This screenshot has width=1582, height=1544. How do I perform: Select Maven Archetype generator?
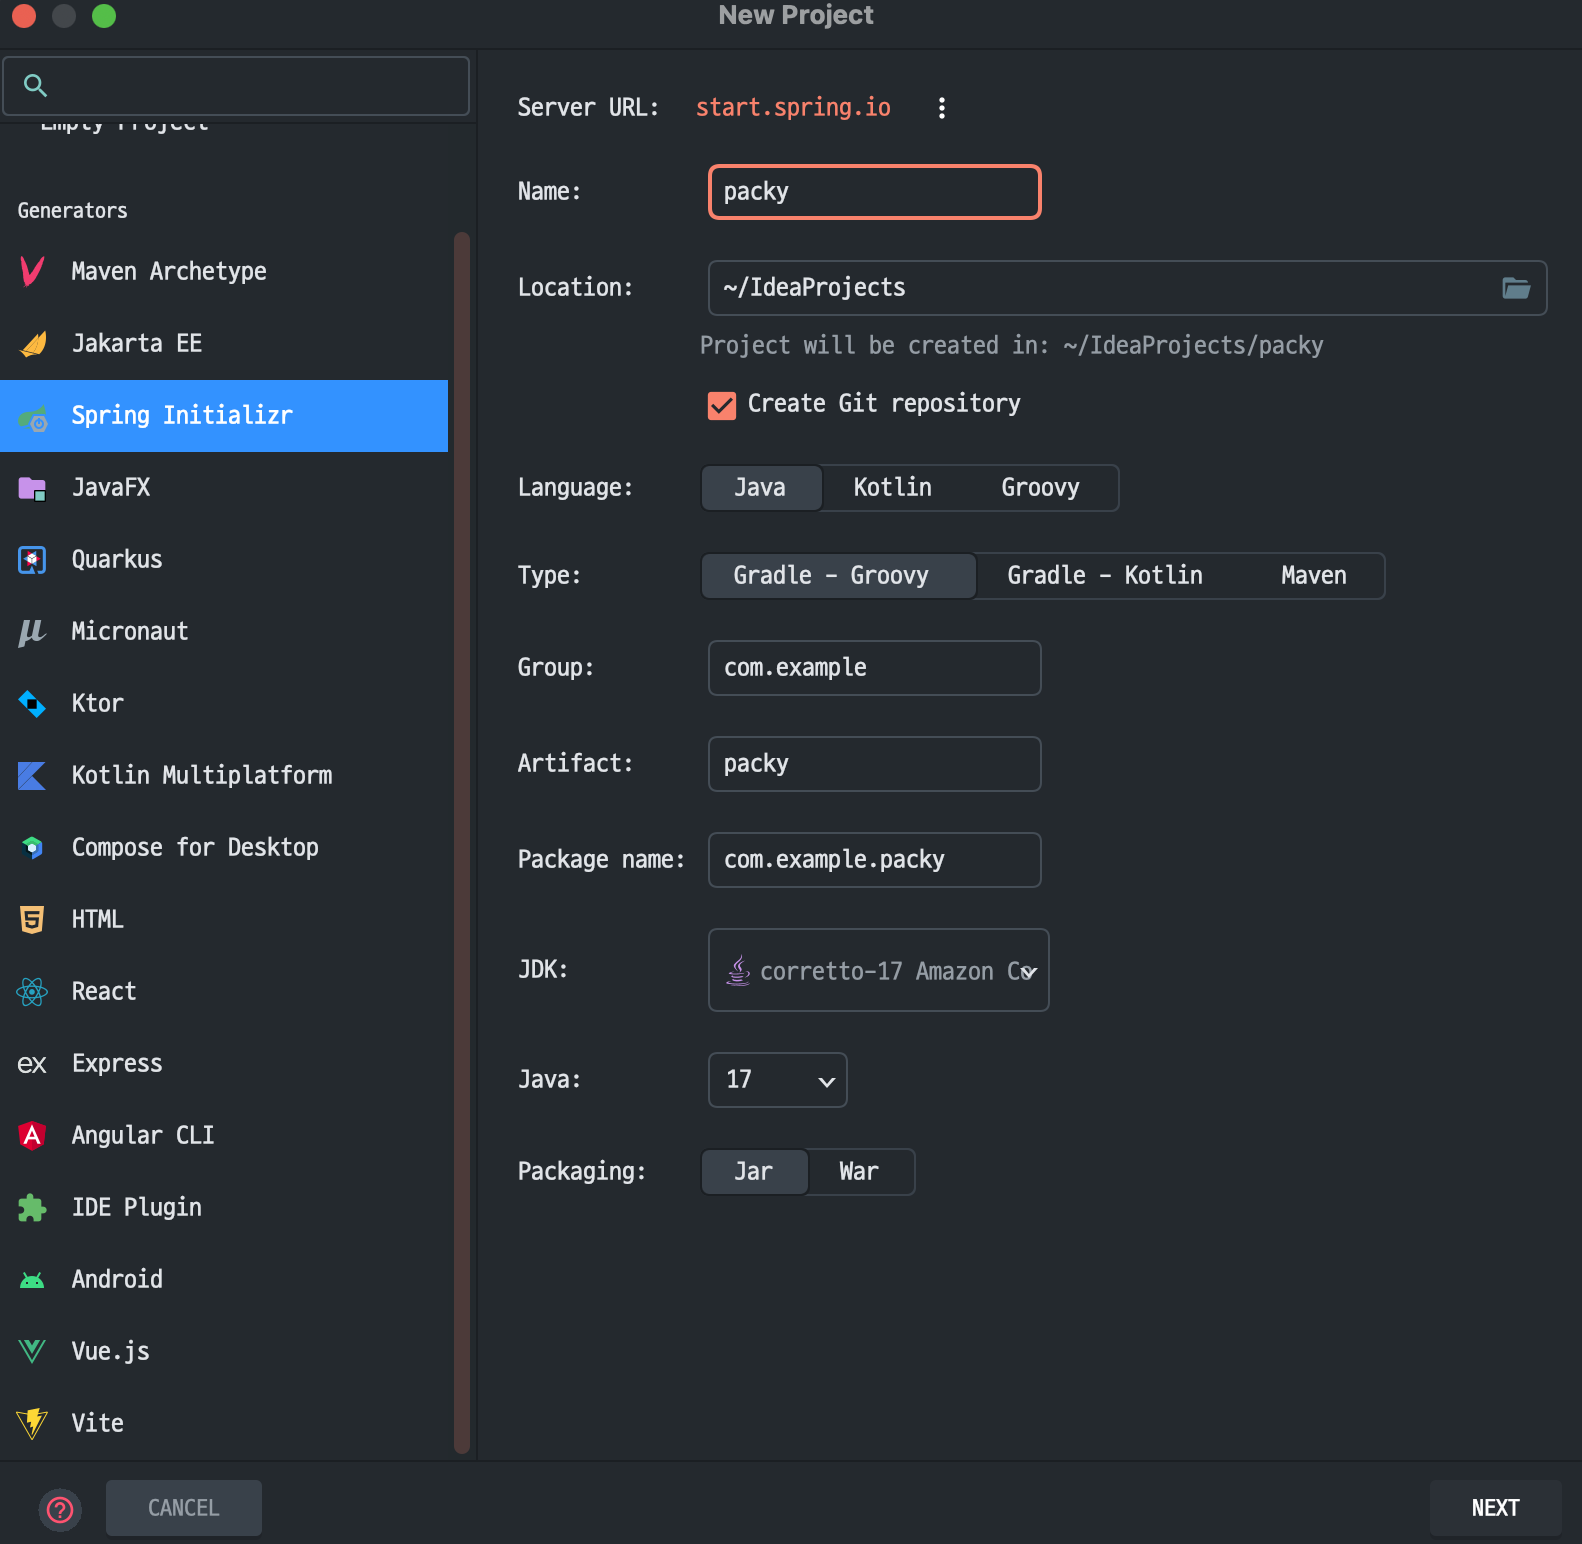tap(224, 272)
